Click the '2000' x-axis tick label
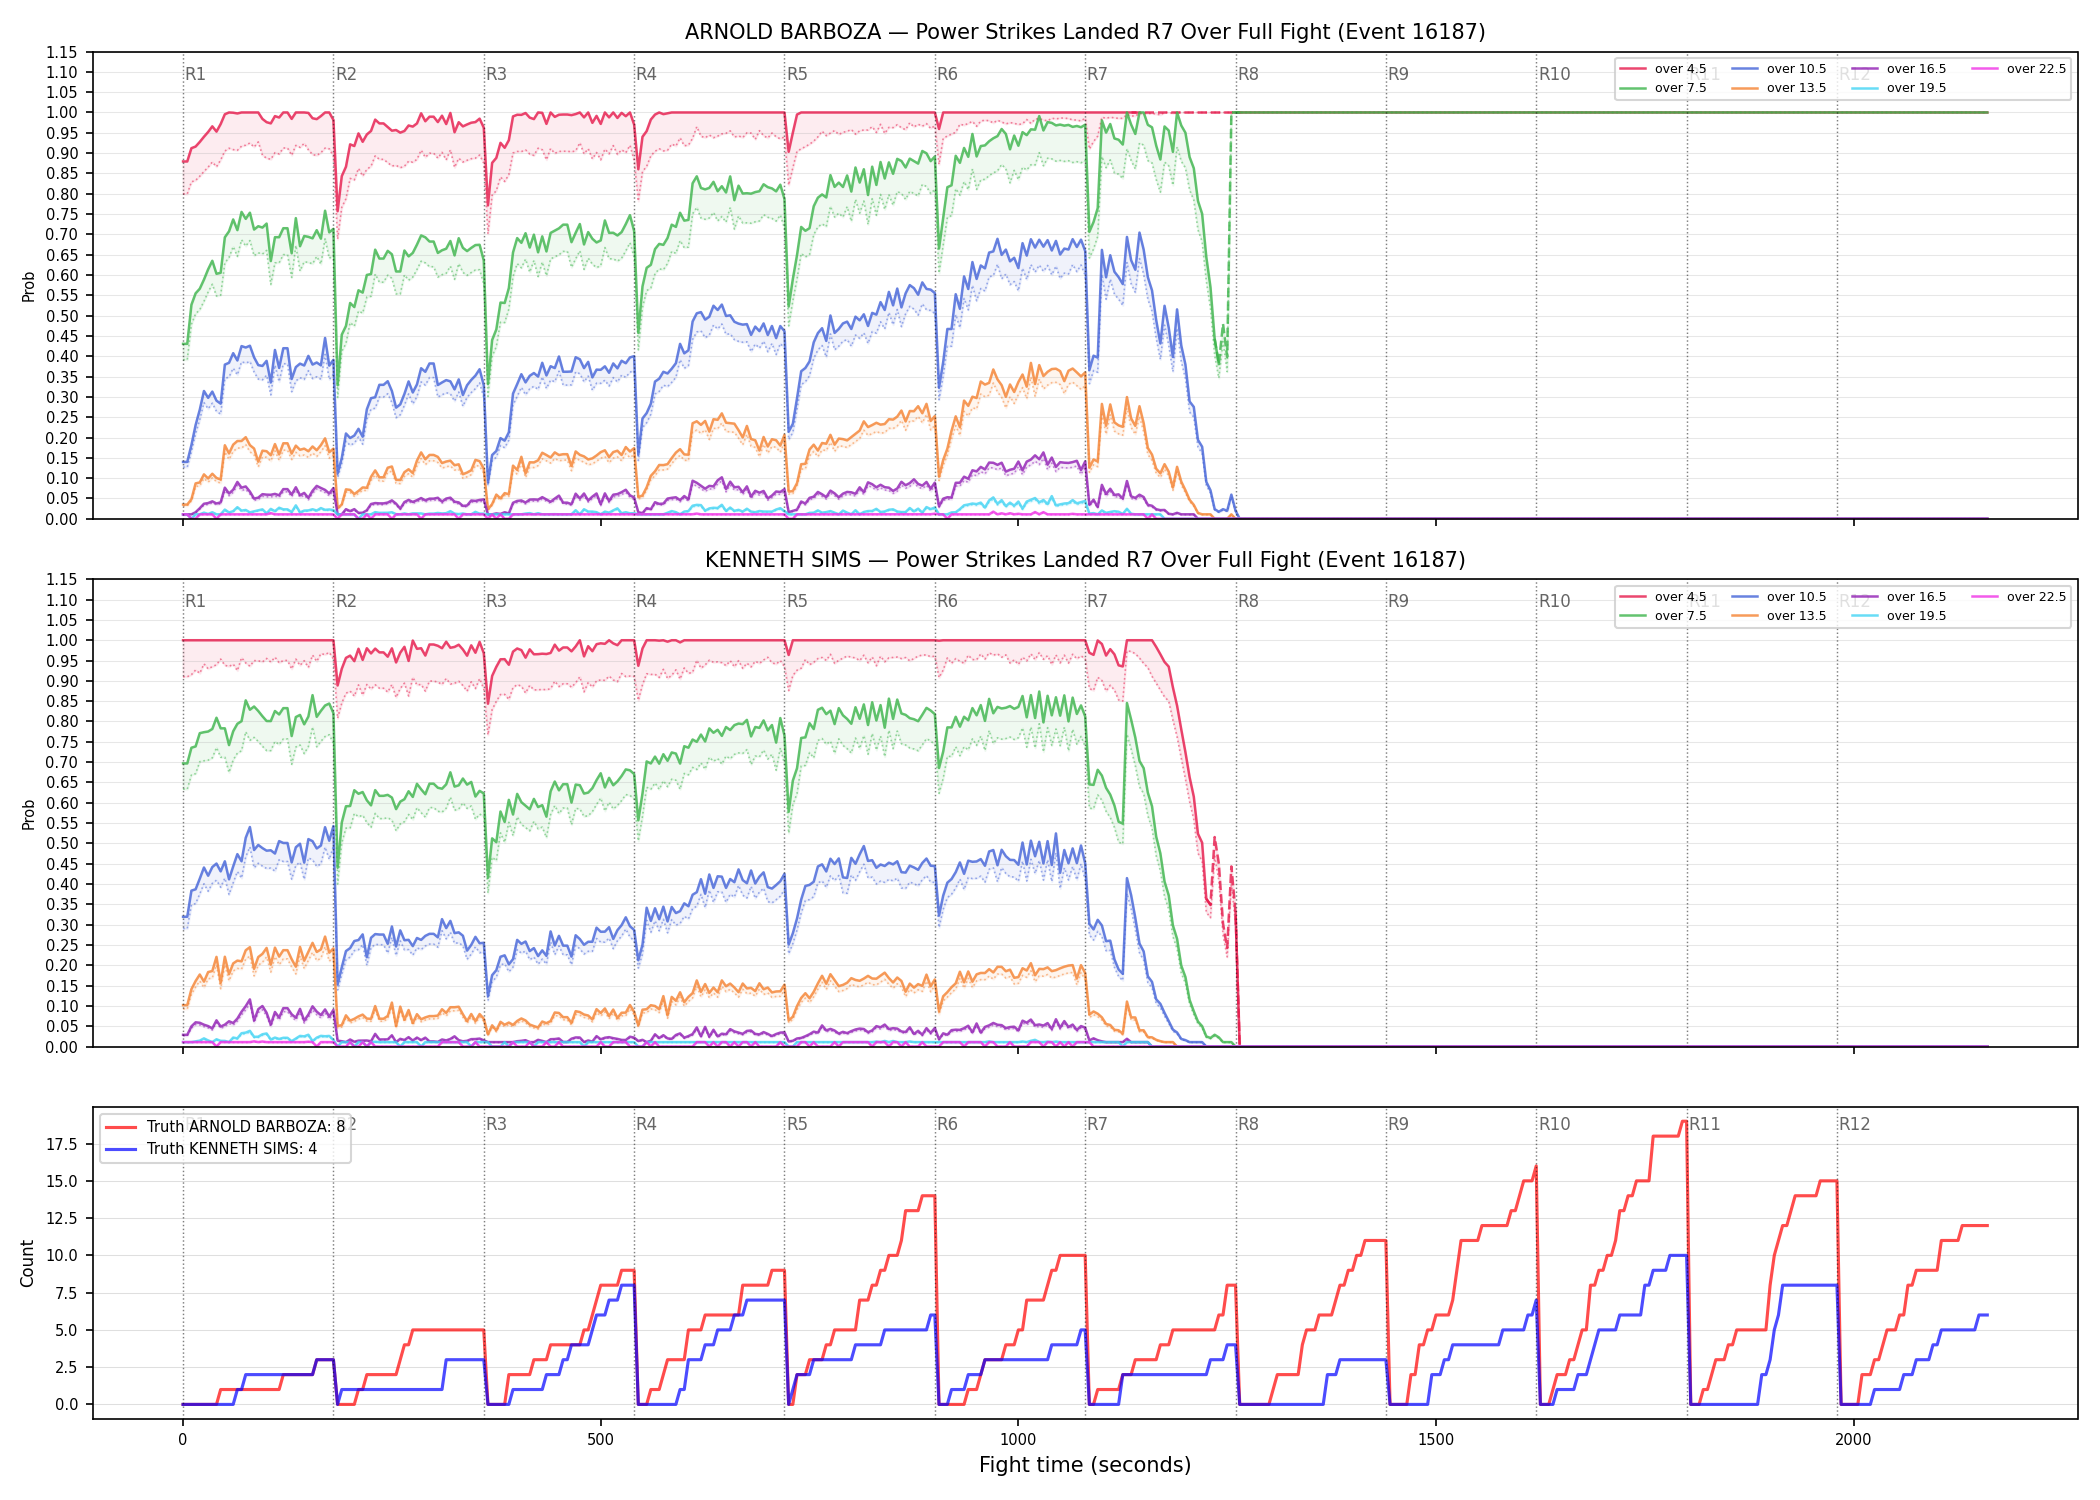 [1853, 1440]
